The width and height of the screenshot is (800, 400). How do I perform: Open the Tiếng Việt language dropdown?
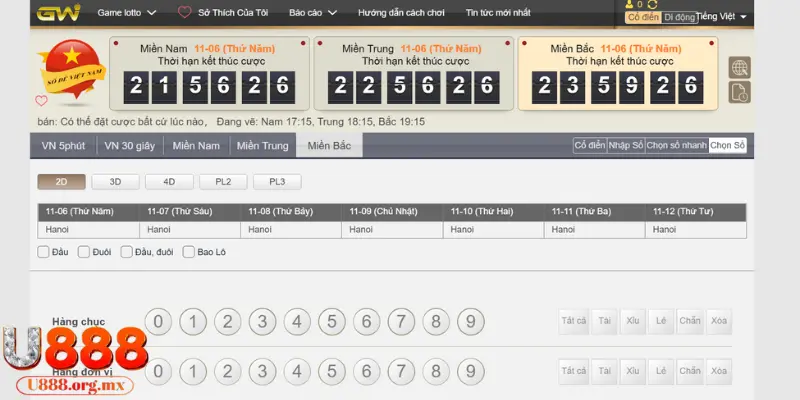point(721,16)
